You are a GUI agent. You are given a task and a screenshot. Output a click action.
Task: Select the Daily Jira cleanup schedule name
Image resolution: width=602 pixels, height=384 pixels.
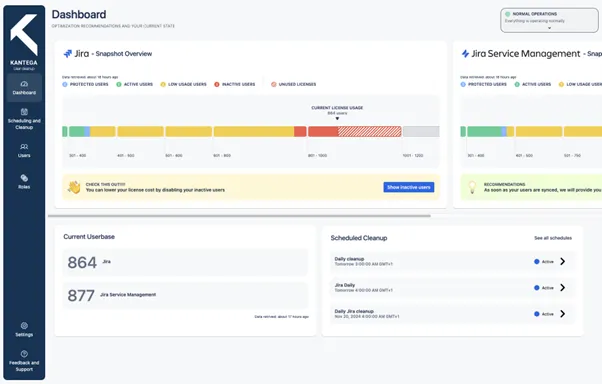click(354, 311)
